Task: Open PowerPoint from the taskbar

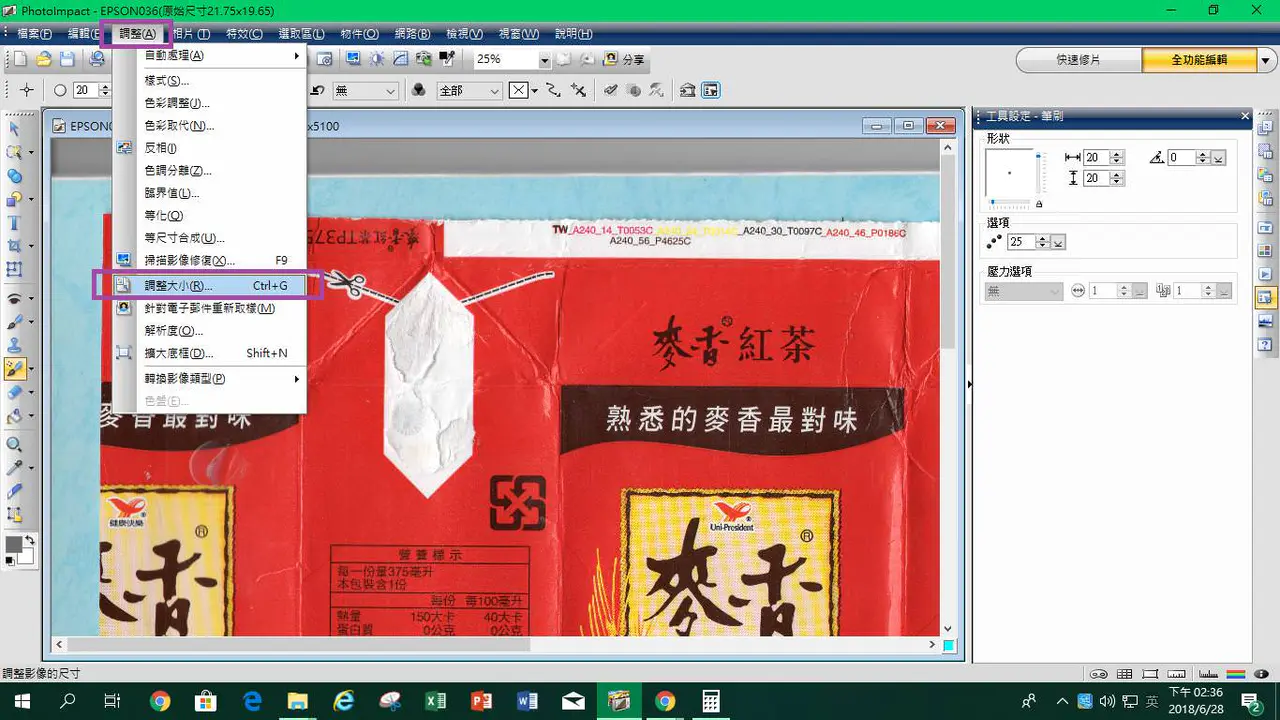Action: coord(482,701)
